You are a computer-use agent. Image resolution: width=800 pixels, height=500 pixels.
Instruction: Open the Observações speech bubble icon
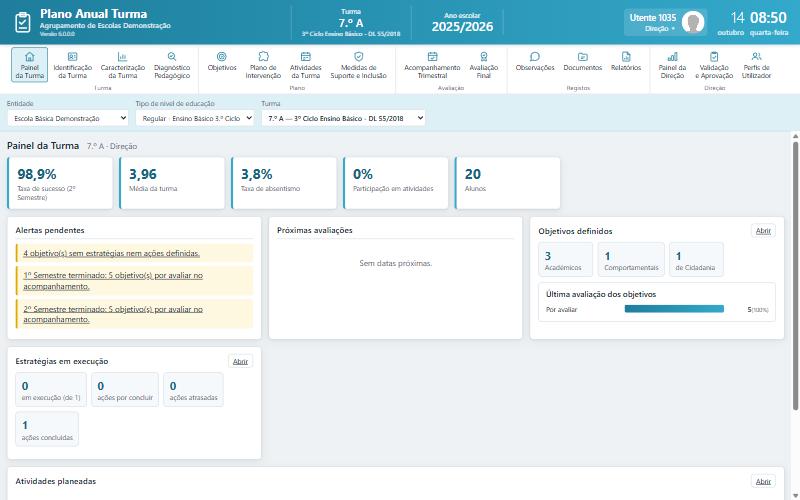(535, 56)
